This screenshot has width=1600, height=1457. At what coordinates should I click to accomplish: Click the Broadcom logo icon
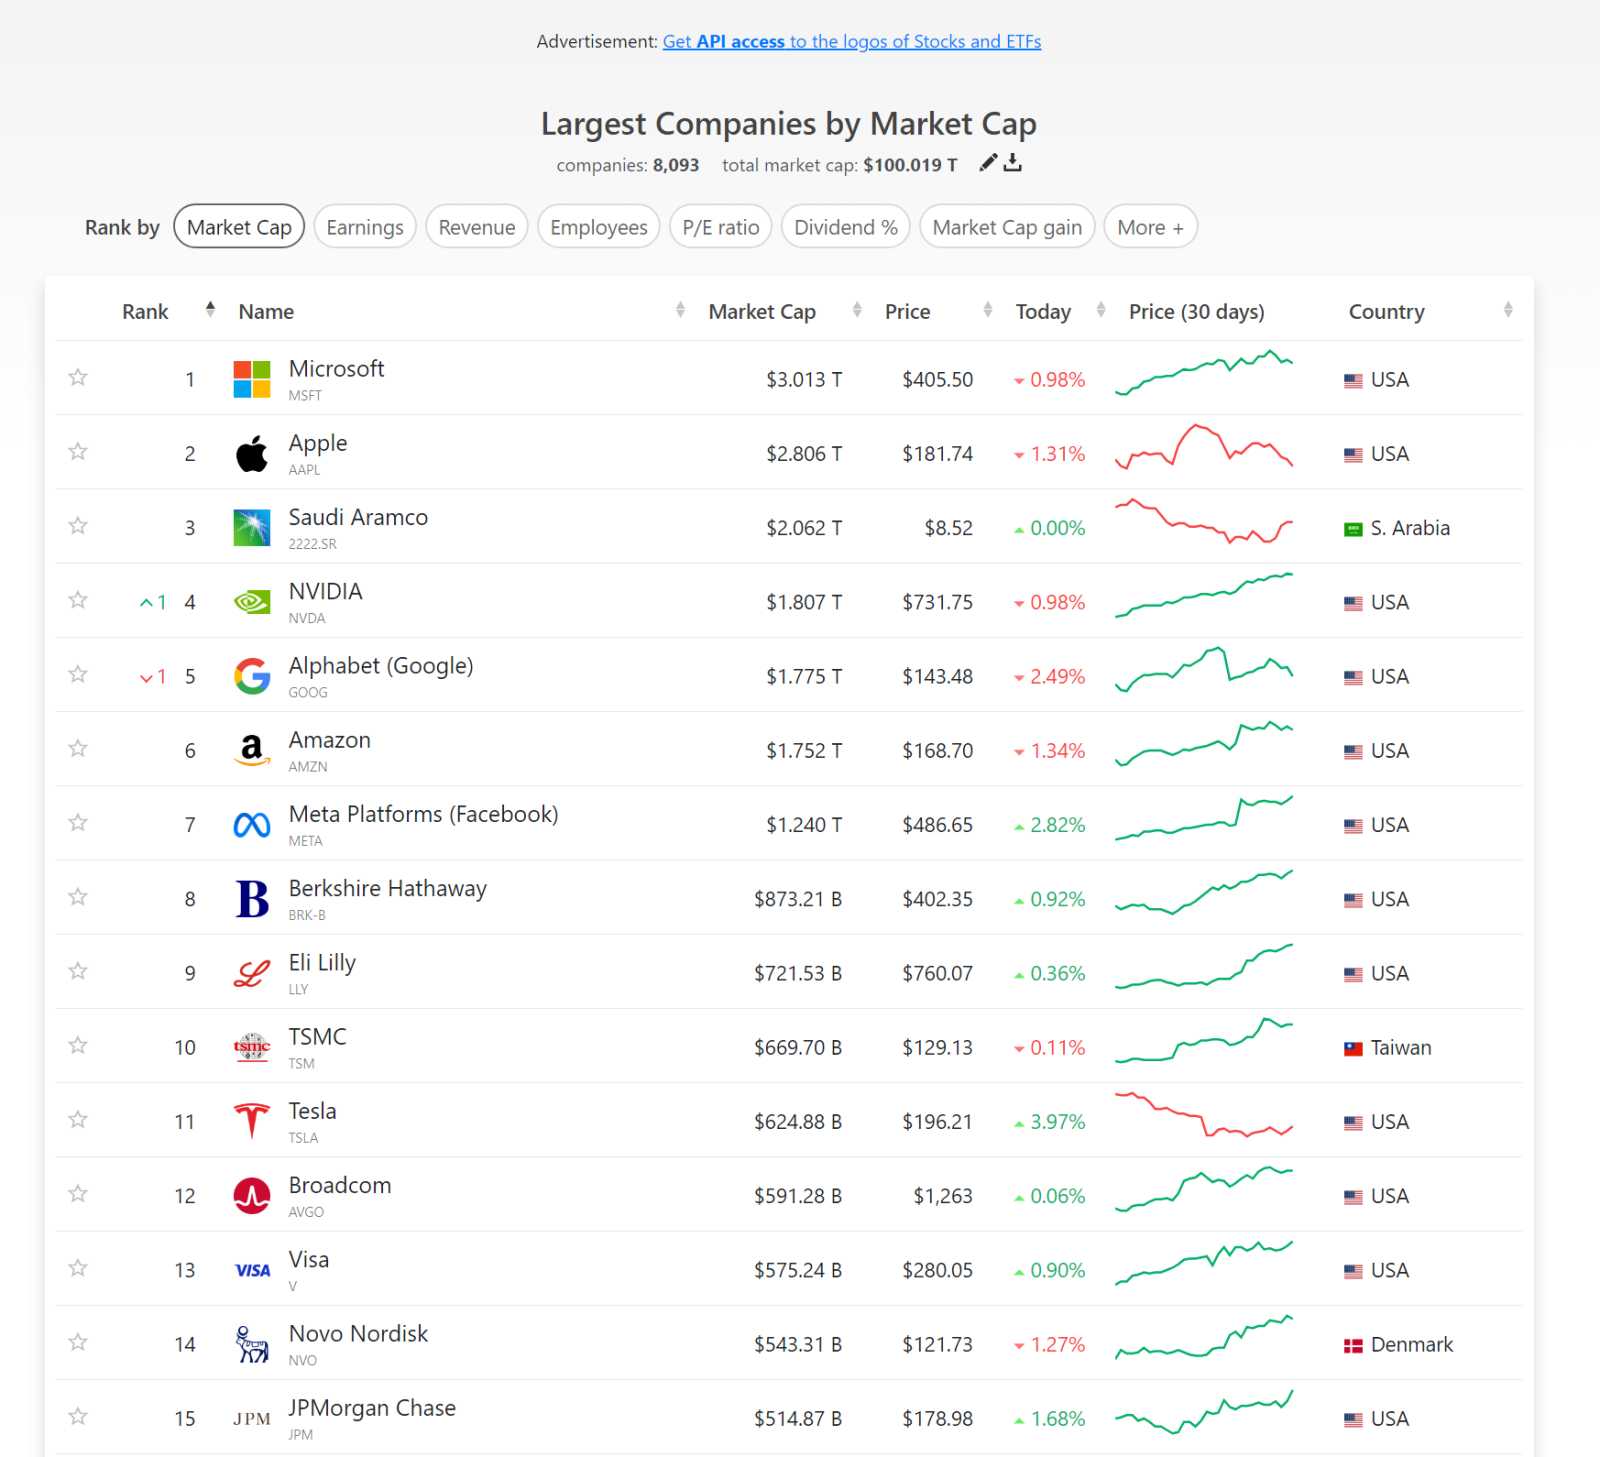click(x=252, y=1196)
